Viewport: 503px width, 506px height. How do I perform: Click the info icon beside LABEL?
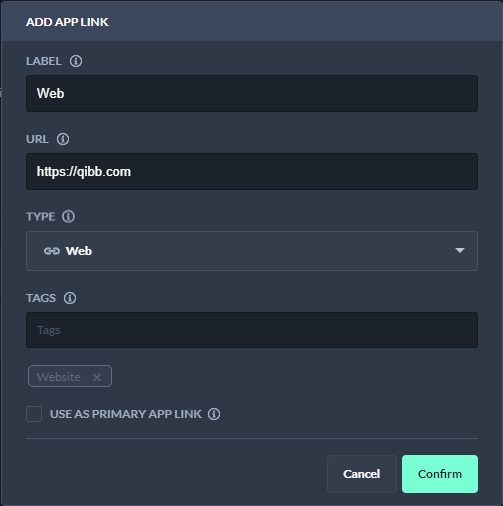(x=76, y=61)
